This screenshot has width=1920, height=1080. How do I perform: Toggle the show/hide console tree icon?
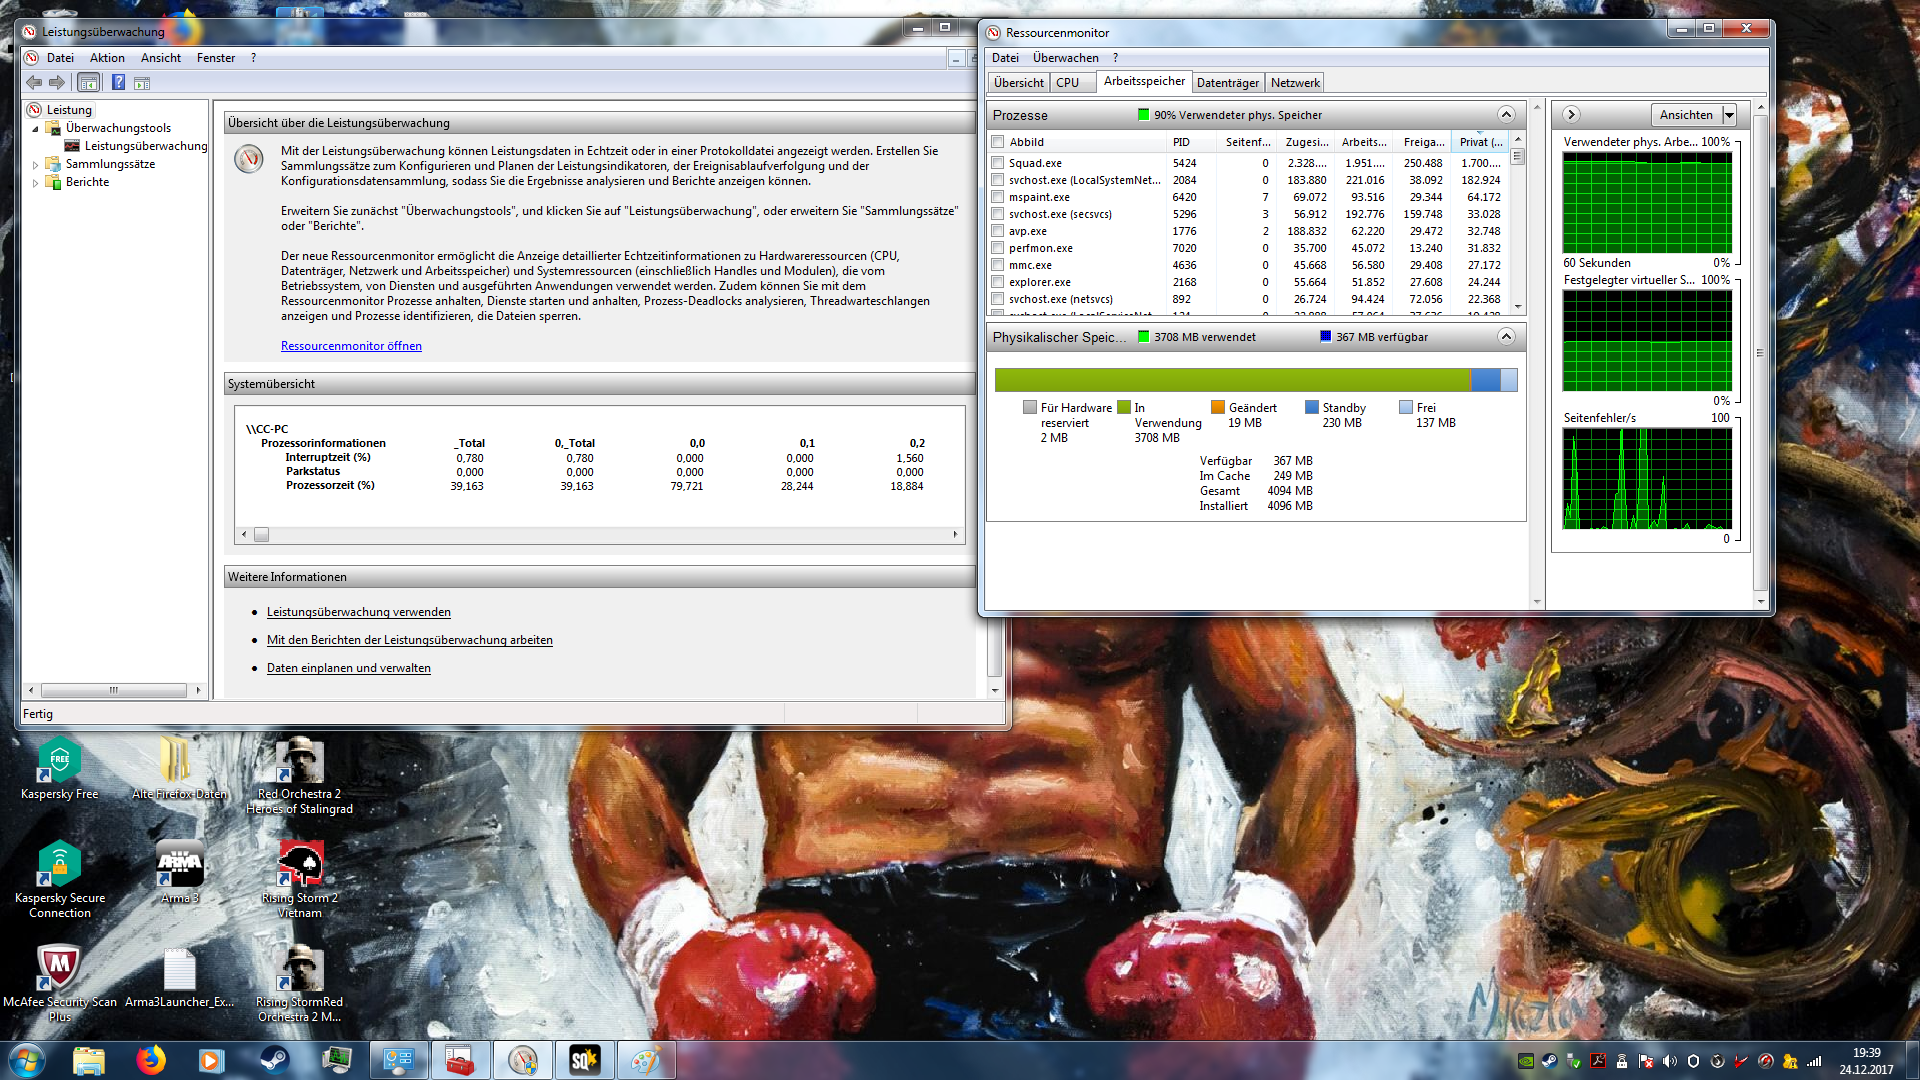pyautogui.click(x=88, y=83)
